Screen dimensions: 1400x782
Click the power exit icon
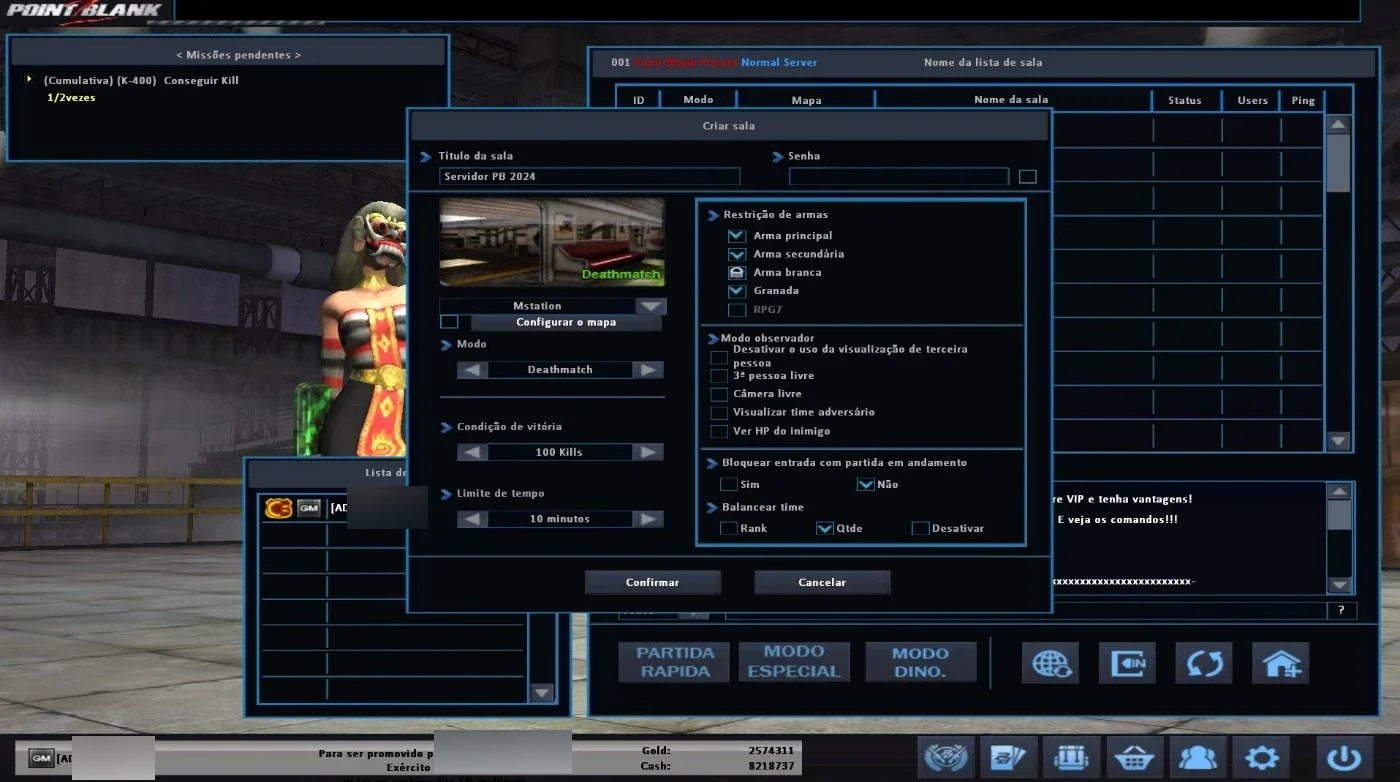tap(1343, 757)
